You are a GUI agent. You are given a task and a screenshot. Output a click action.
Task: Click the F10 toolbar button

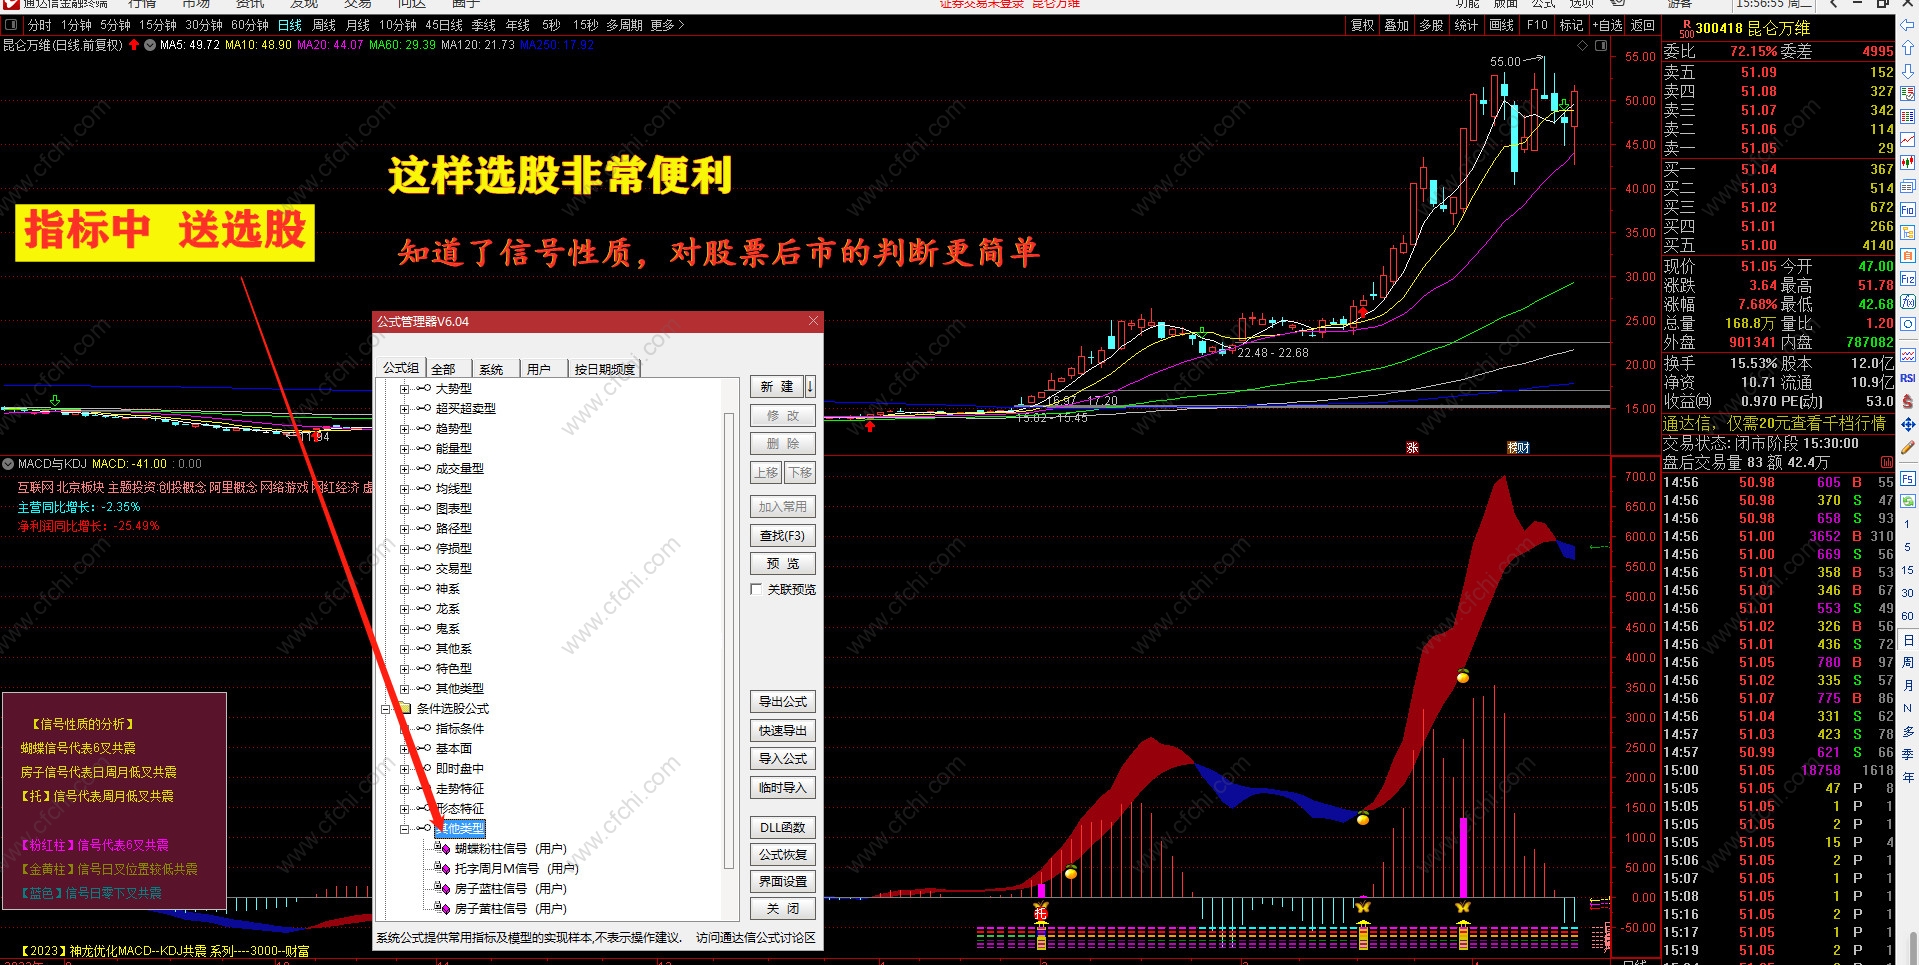[1538, 25]
